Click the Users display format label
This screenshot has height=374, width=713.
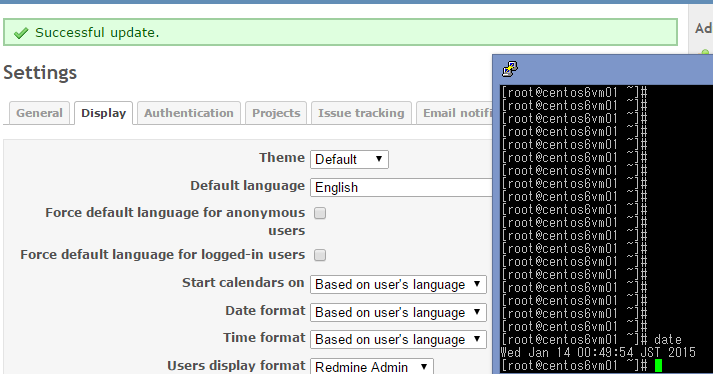point(236,366)
